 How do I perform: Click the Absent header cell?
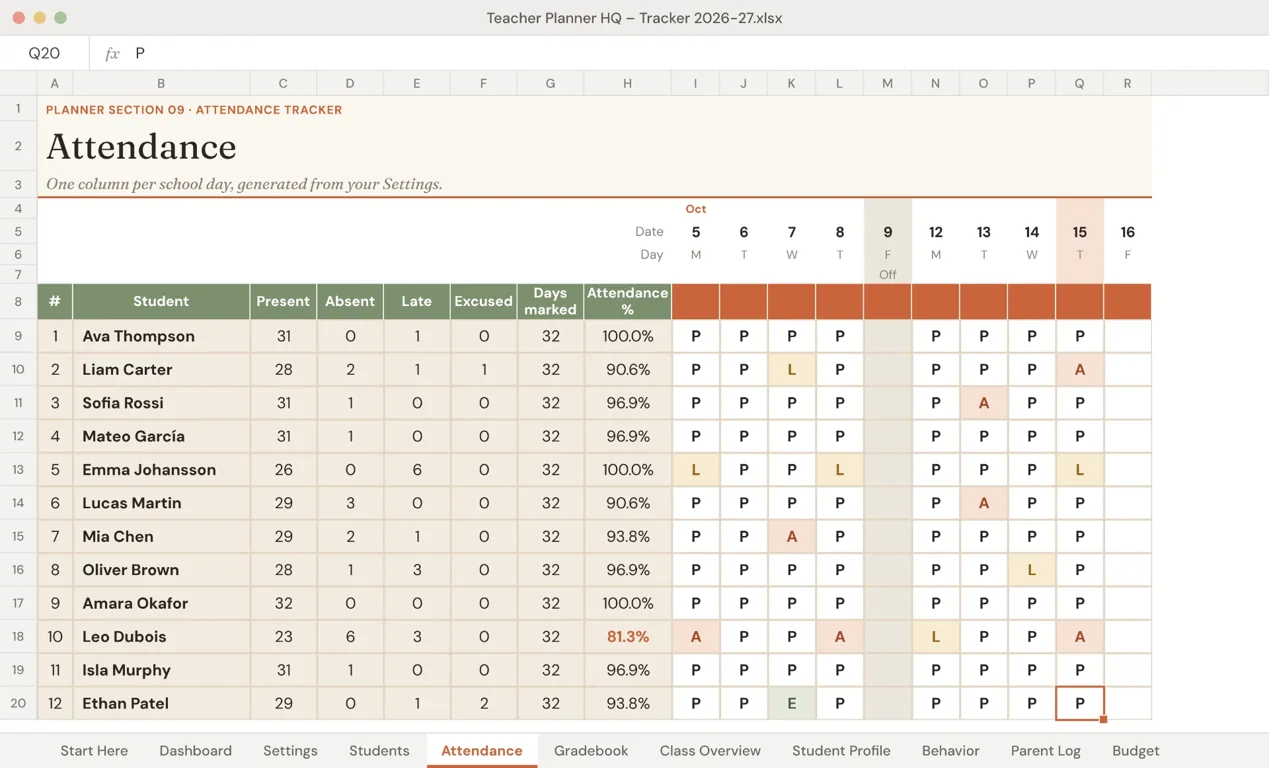(350, 301)
